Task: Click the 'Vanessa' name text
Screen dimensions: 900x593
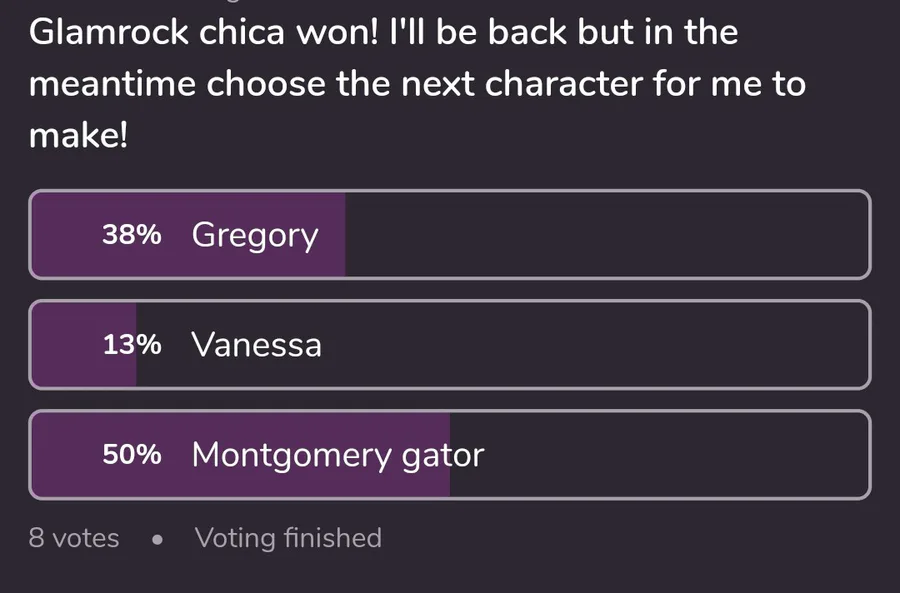Action: [x=257, y=345]
